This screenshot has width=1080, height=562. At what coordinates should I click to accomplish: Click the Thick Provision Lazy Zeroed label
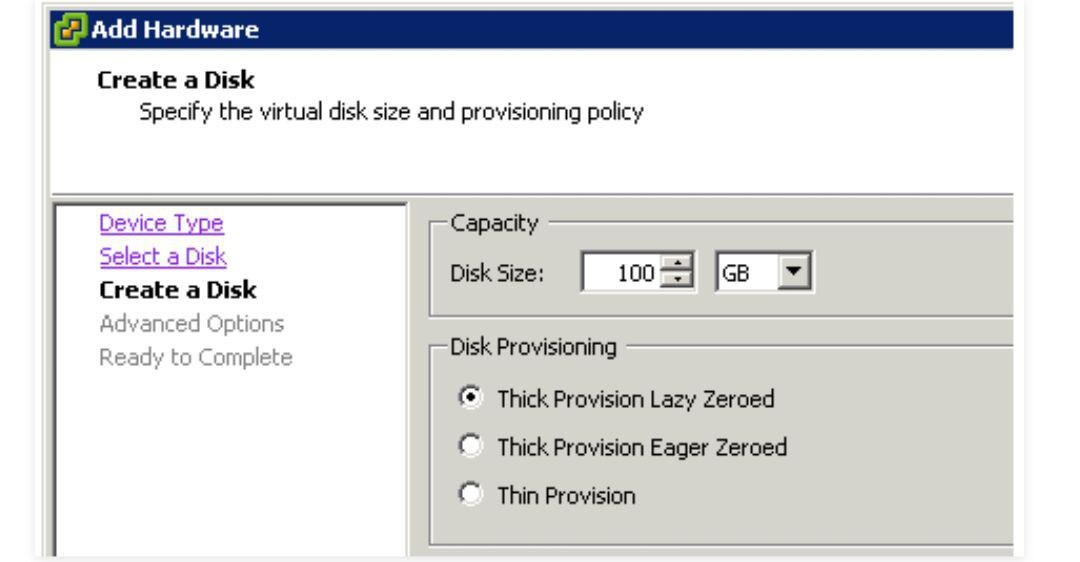(x=636, y=399)
